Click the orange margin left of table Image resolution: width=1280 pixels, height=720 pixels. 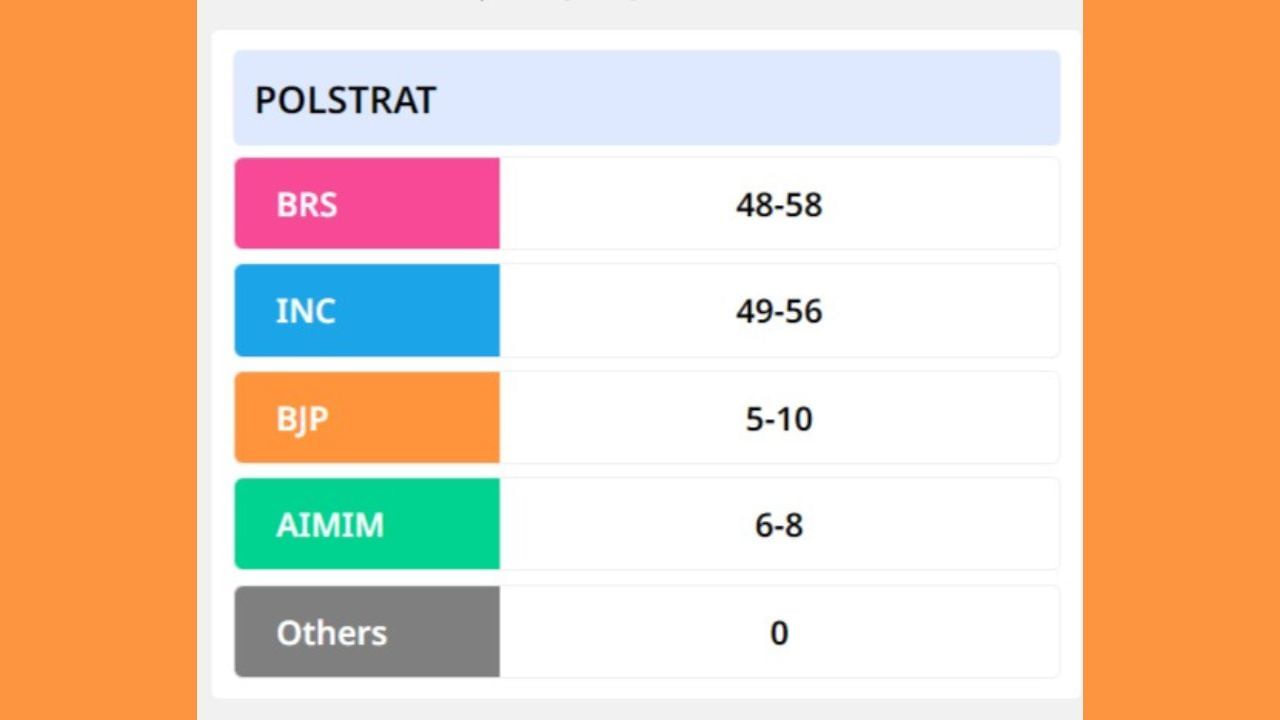point(98,360)
